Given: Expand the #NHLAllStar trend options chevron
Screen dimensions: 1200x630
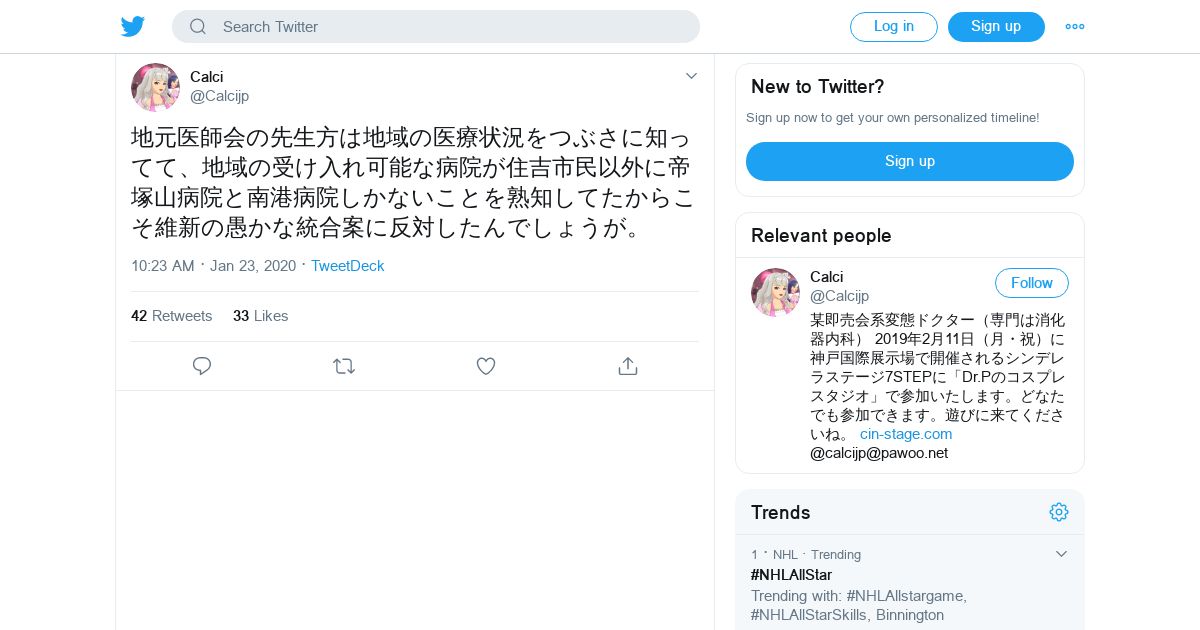Looking at the screenshot, I should pyautogui.click(x=1061, y=554).
